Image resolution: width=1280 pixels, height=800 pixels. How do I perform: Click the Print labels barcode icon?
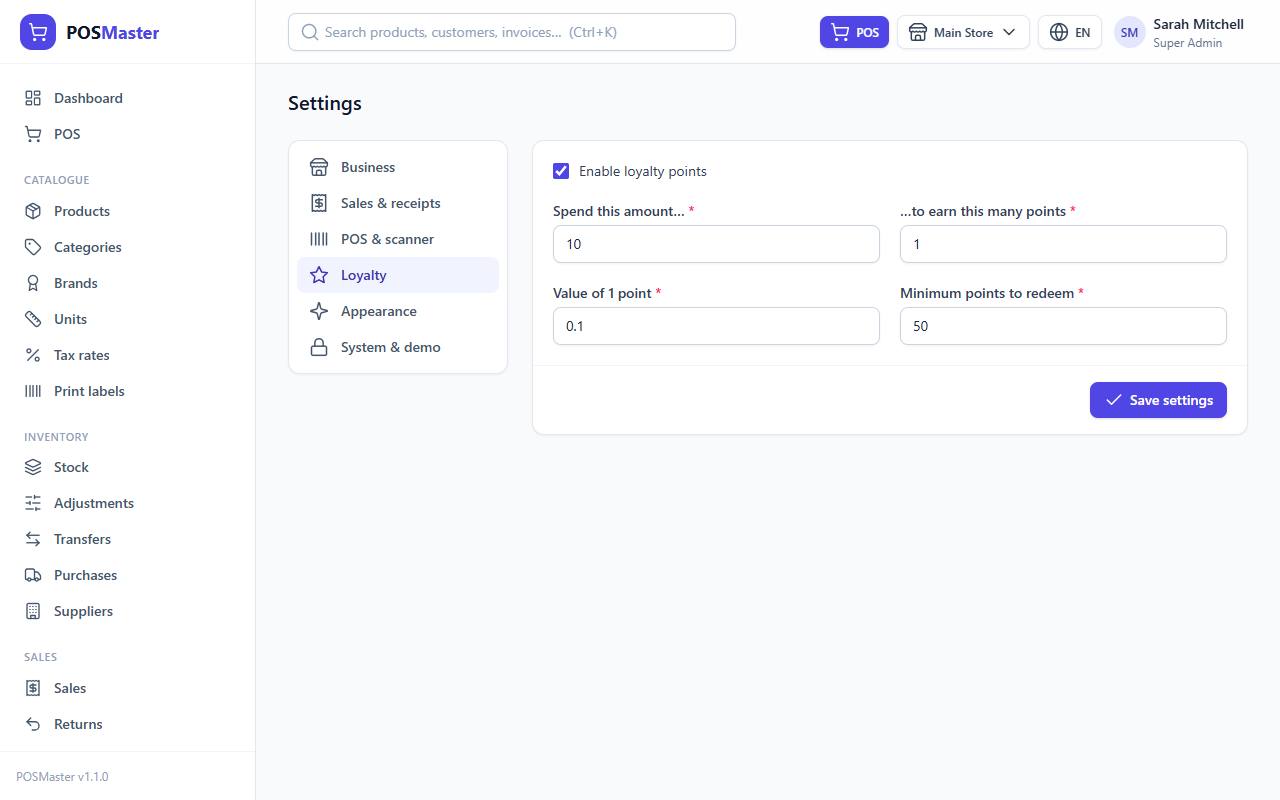tap(33, 391)
